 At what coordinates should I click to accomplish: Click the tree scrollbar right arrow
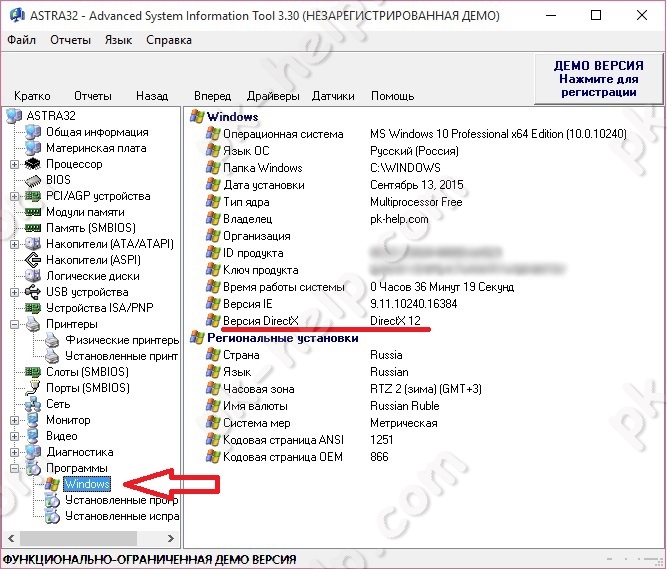(x=171, y=538)
